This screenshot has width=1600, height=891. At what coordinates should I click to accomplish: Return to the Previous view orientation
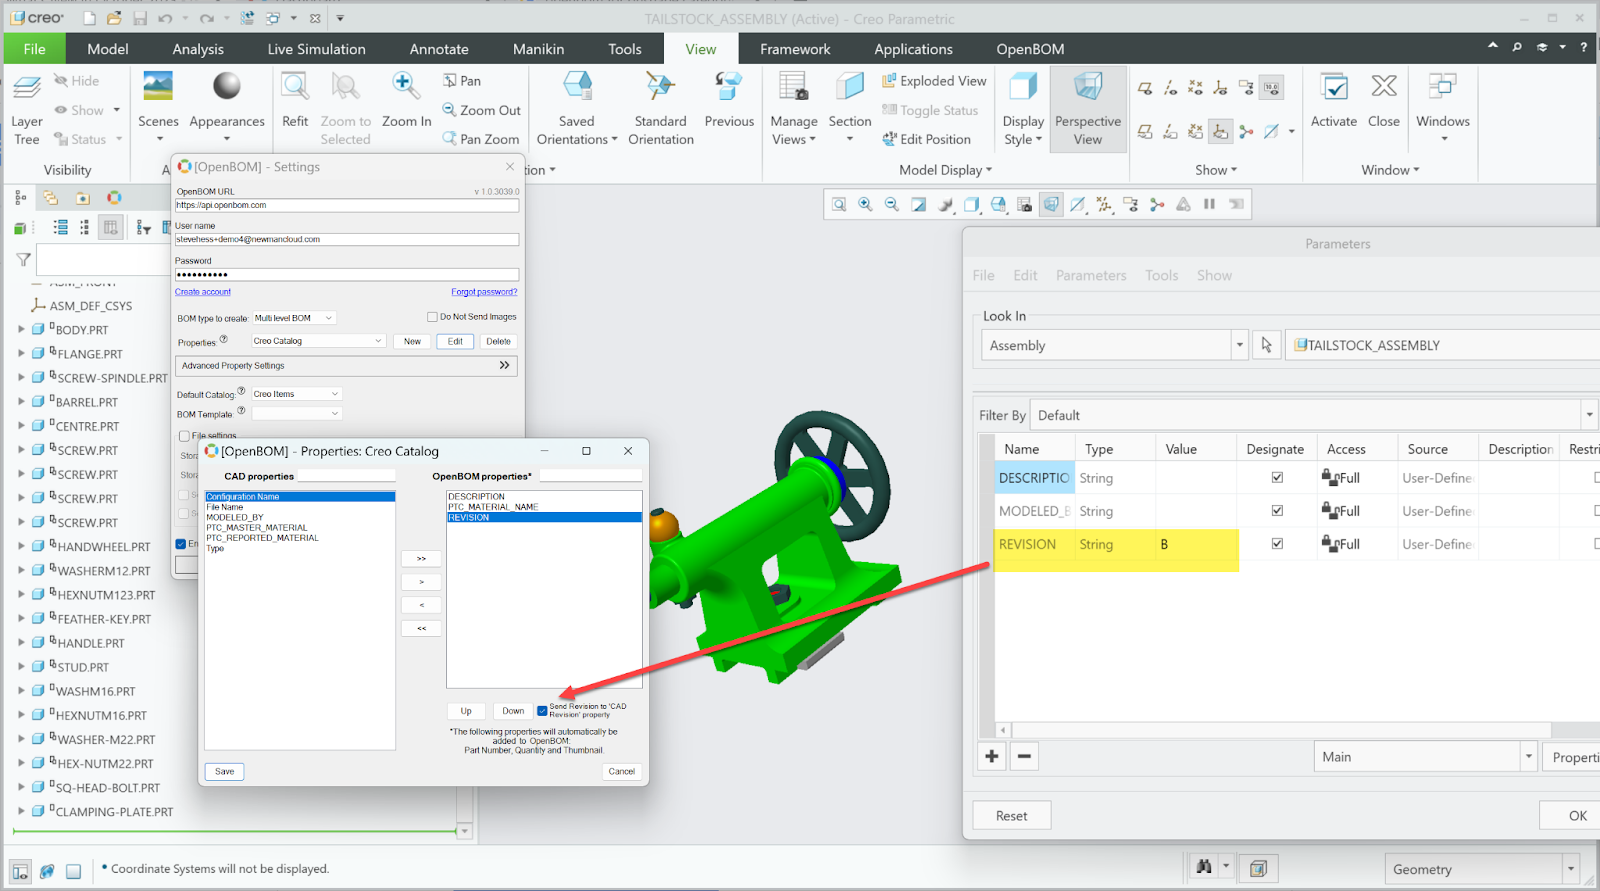(729, 100)
